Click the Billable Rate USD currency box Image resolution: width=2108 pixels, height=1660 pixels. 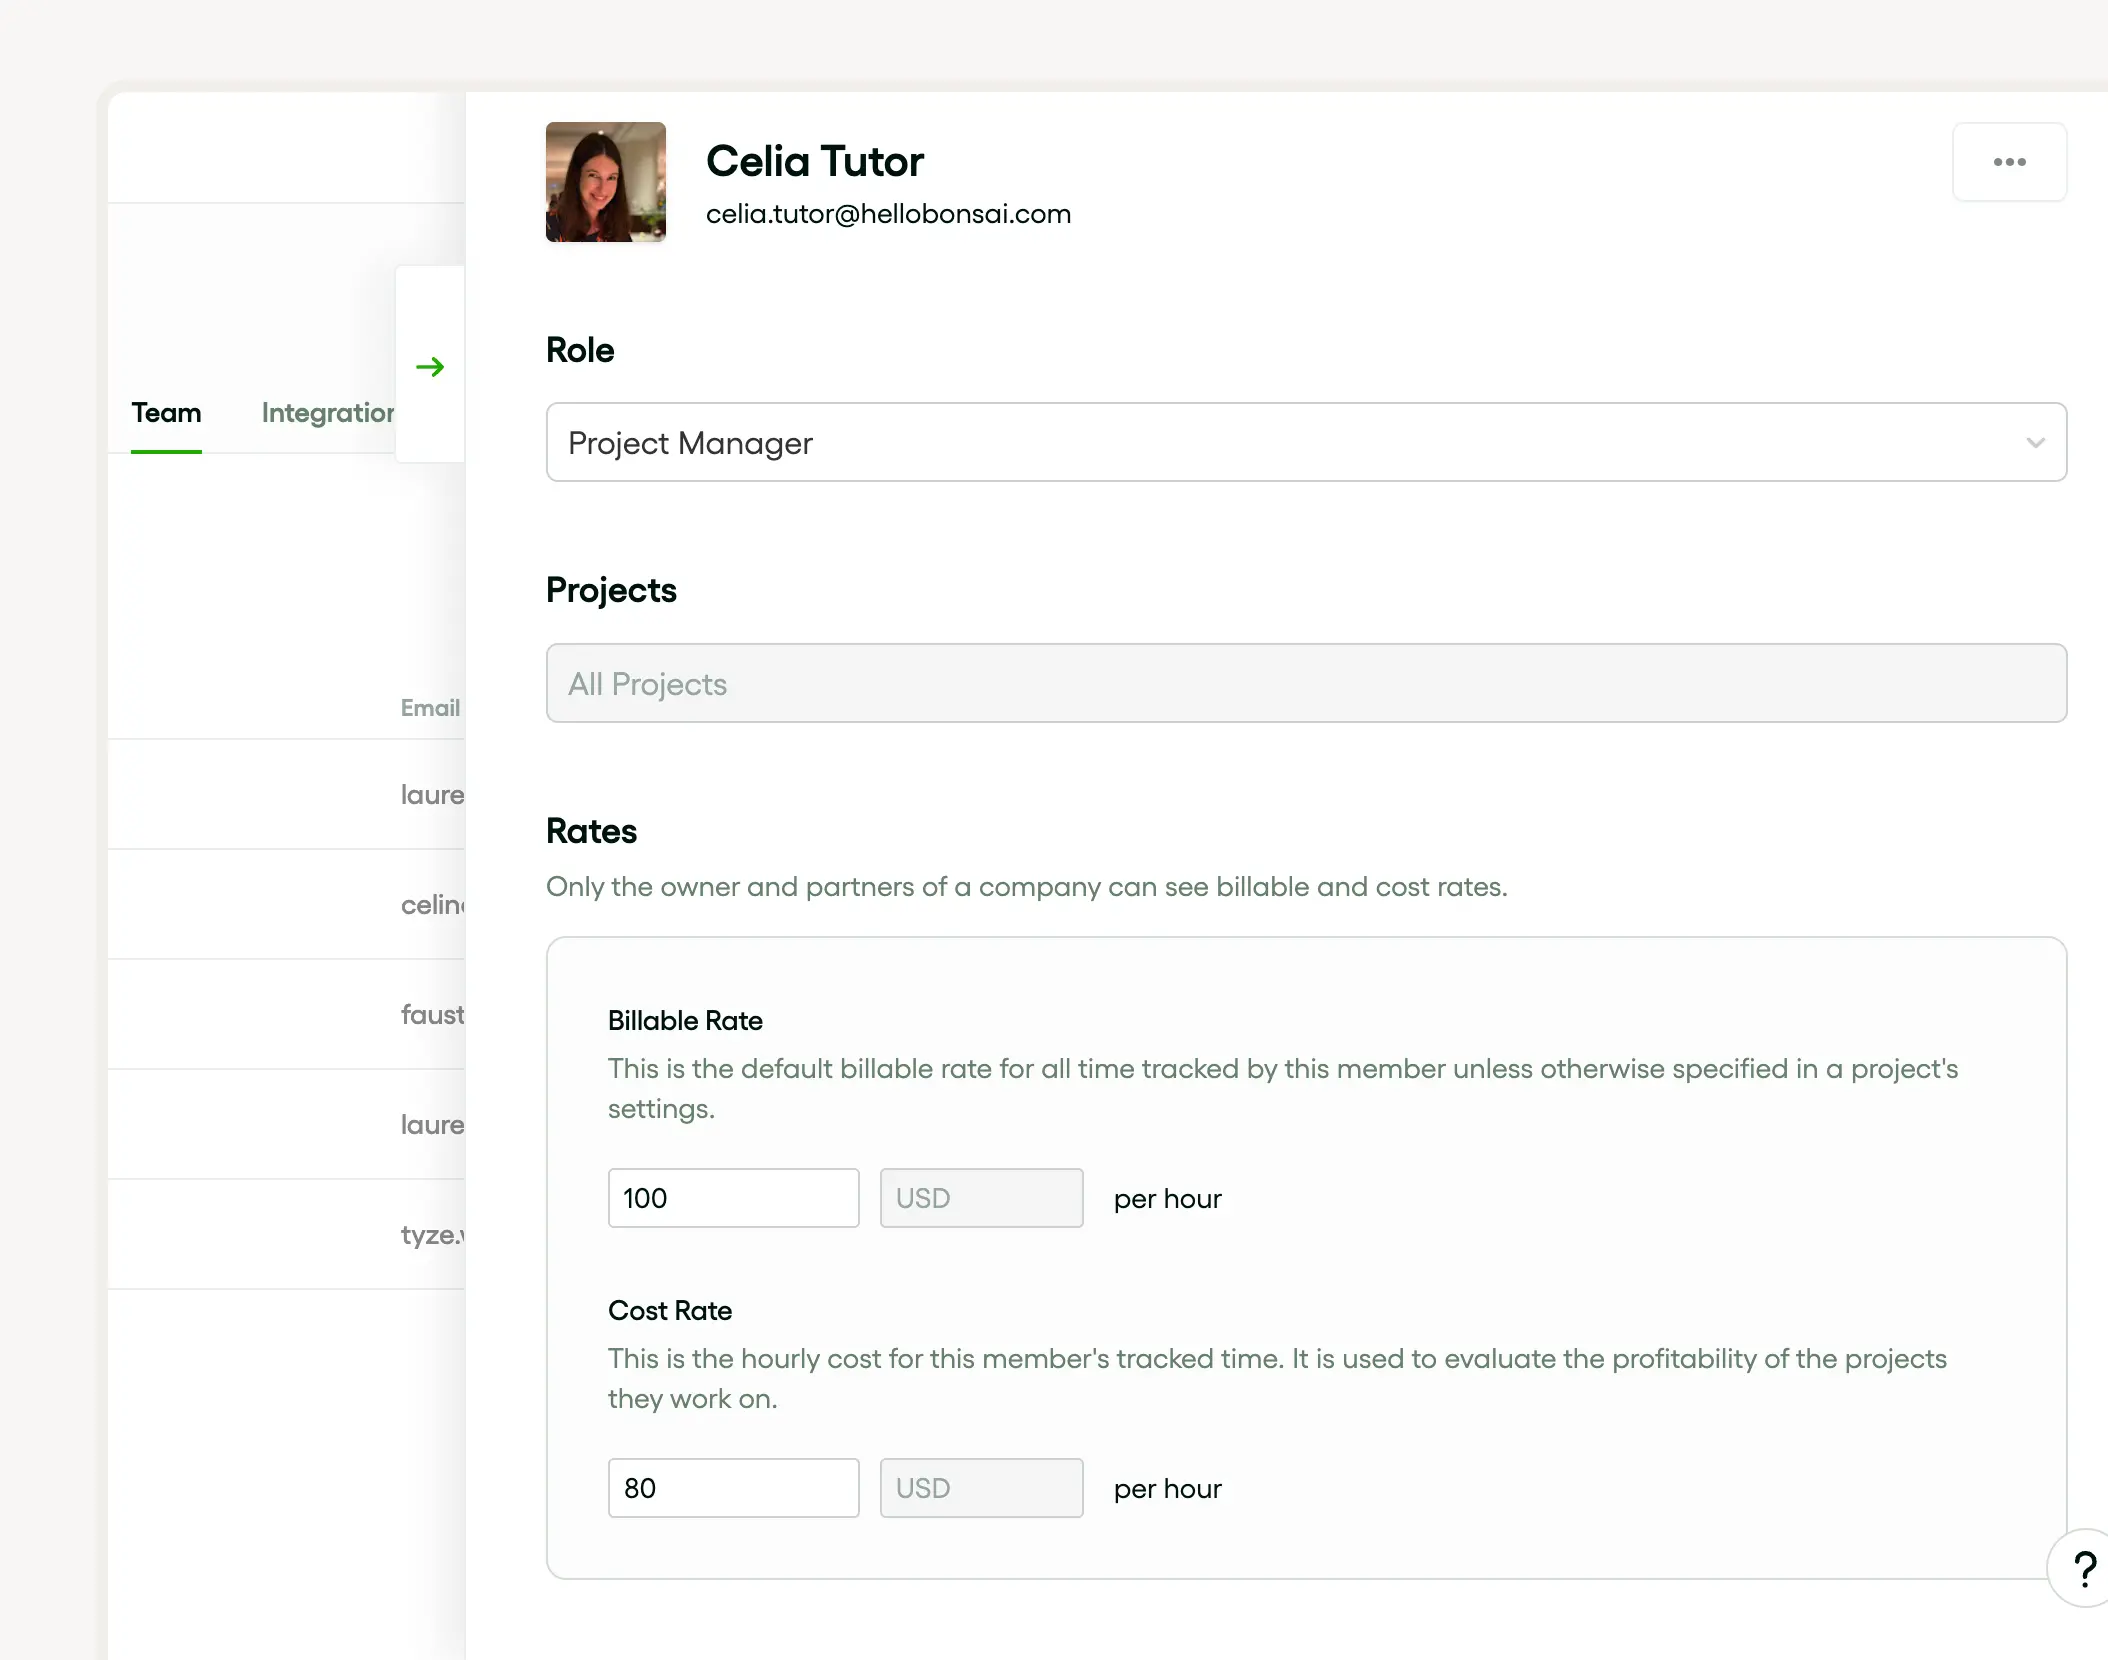pyautogui.click(x=980, y=1198)
